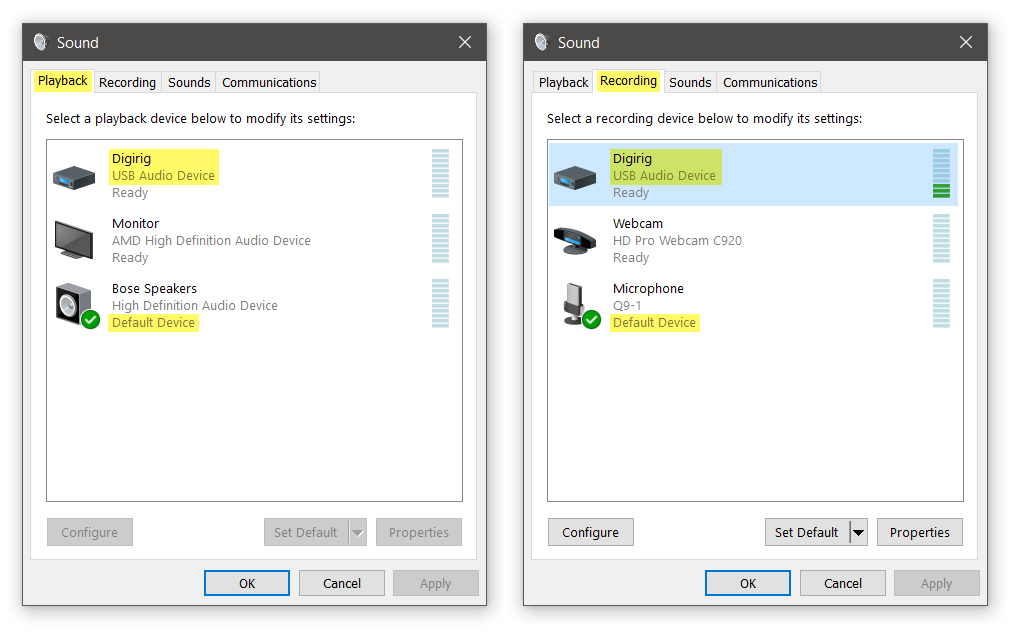Screen dimensions: 1013x633
Task: Click the Digirig playback level meter
Action: coord(440,173)
